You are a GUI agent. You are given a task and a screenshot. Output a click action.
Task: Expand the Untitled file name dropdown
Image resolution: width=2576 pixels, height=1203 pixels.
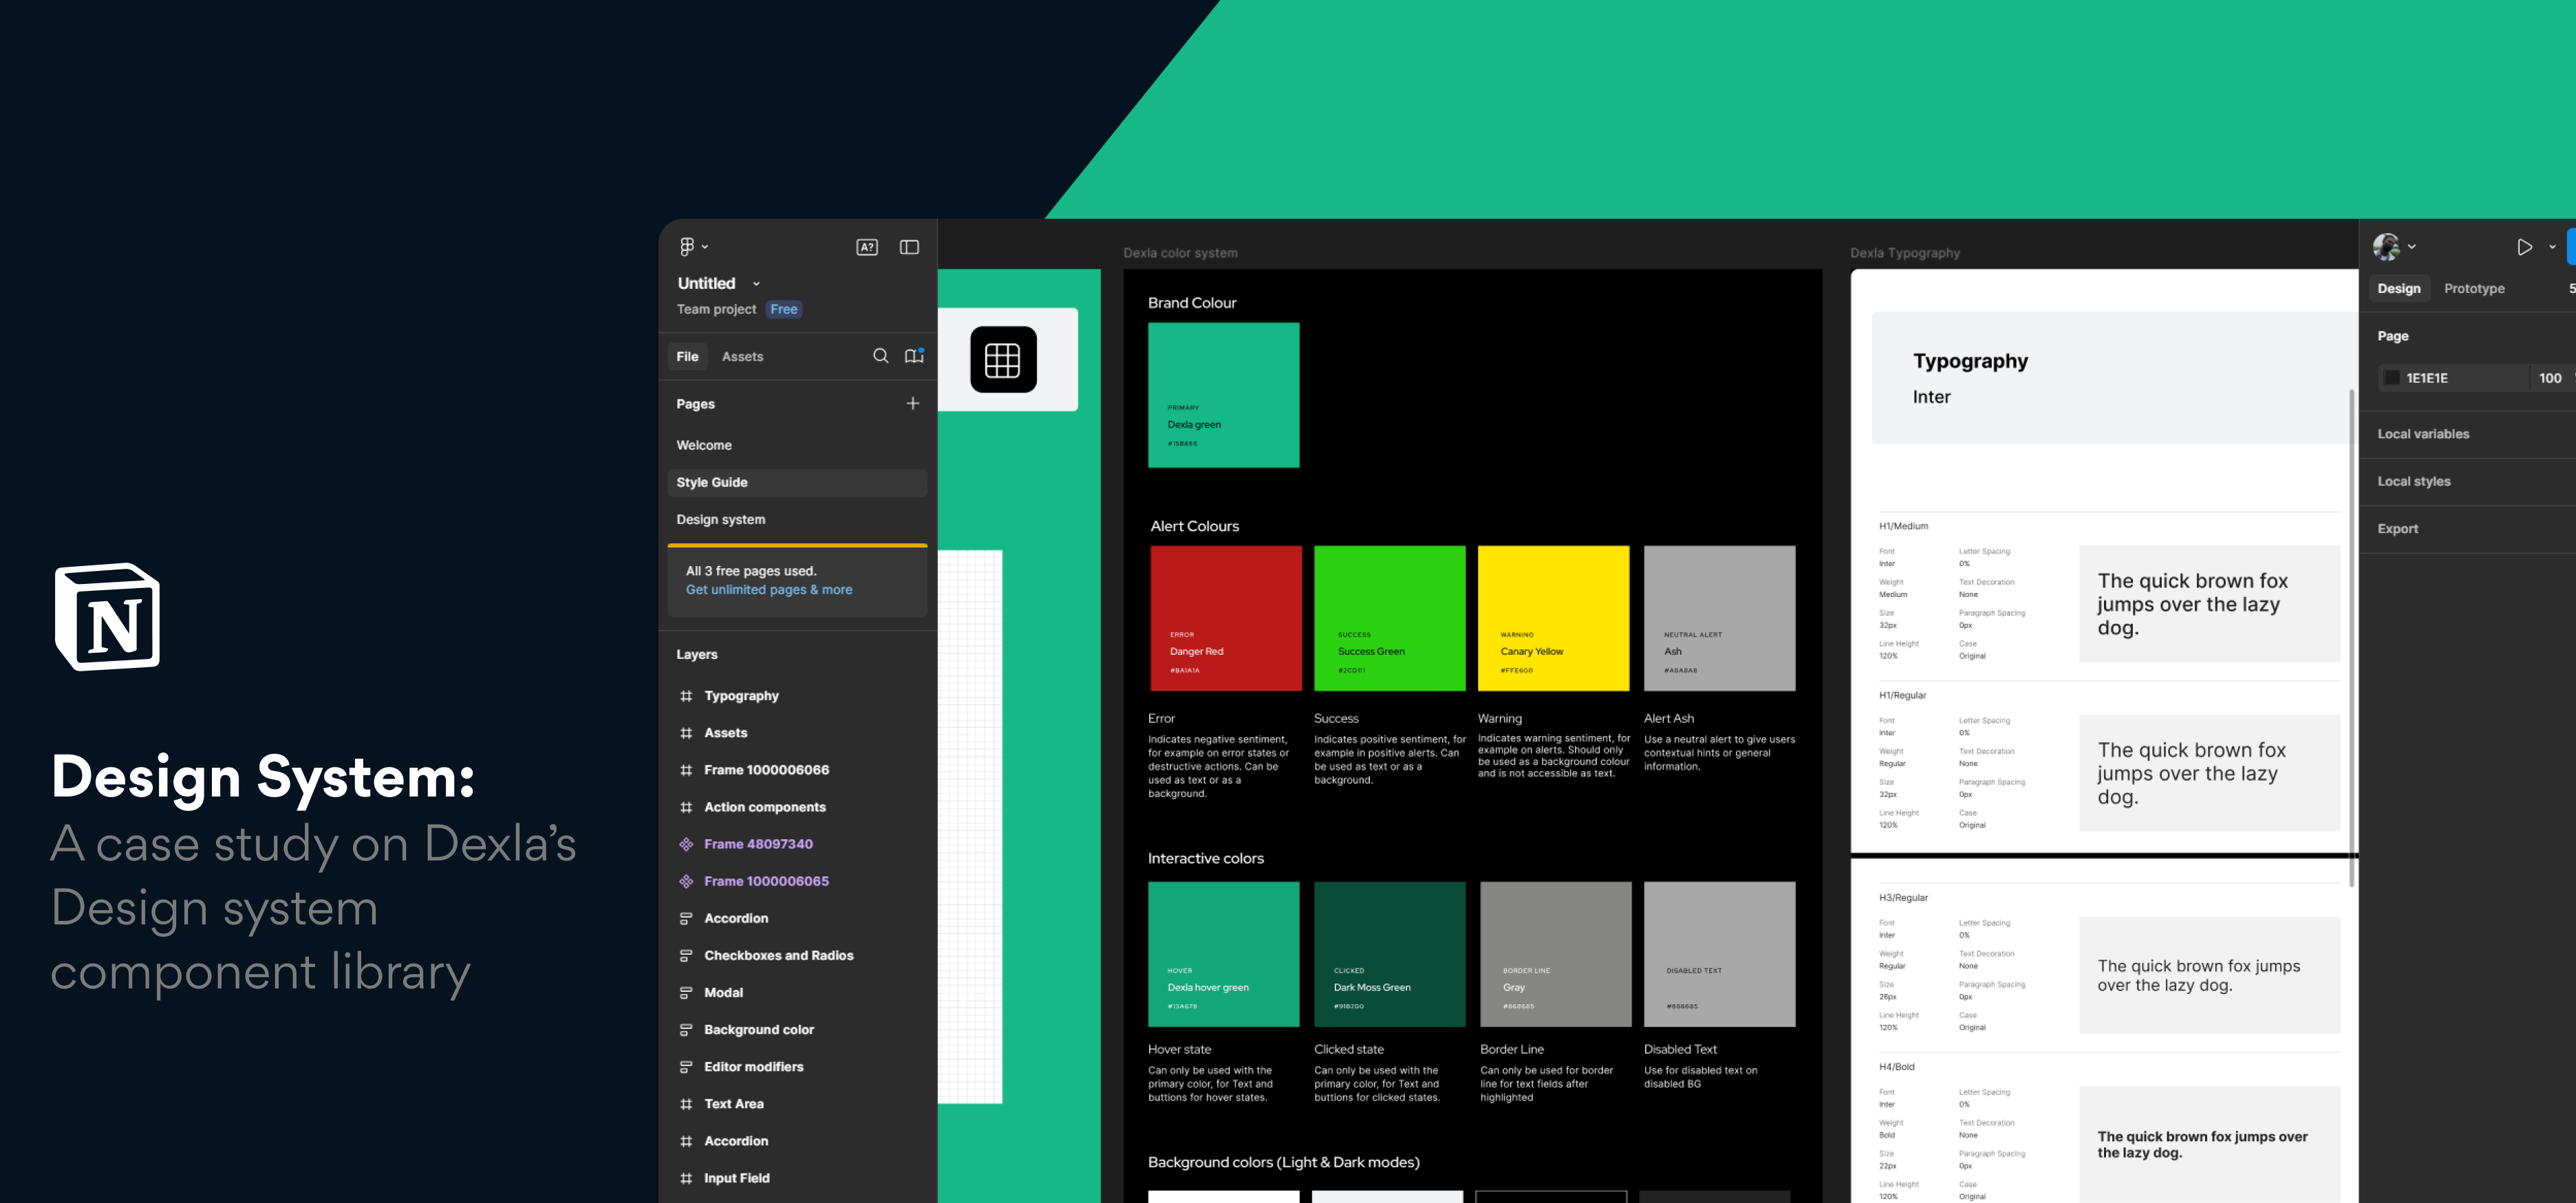(756, 284)
